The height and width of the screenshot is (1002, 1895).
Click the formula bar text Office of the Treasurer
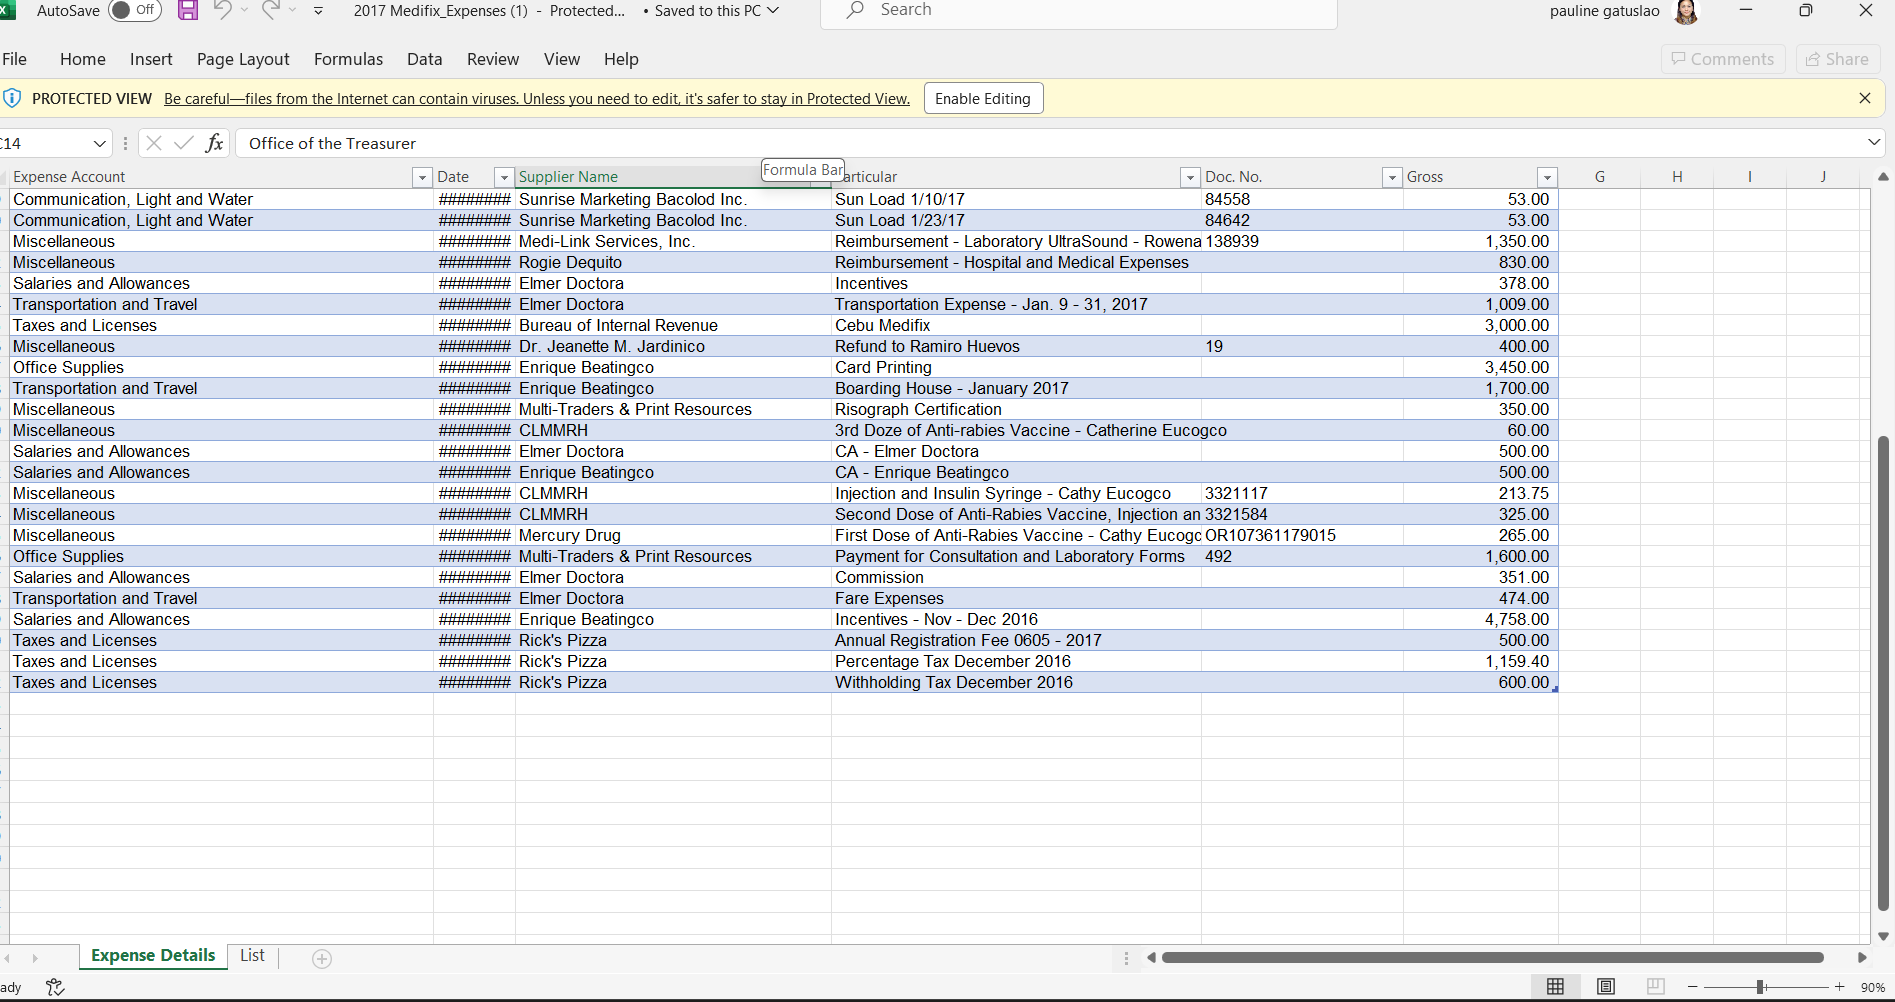332,143
